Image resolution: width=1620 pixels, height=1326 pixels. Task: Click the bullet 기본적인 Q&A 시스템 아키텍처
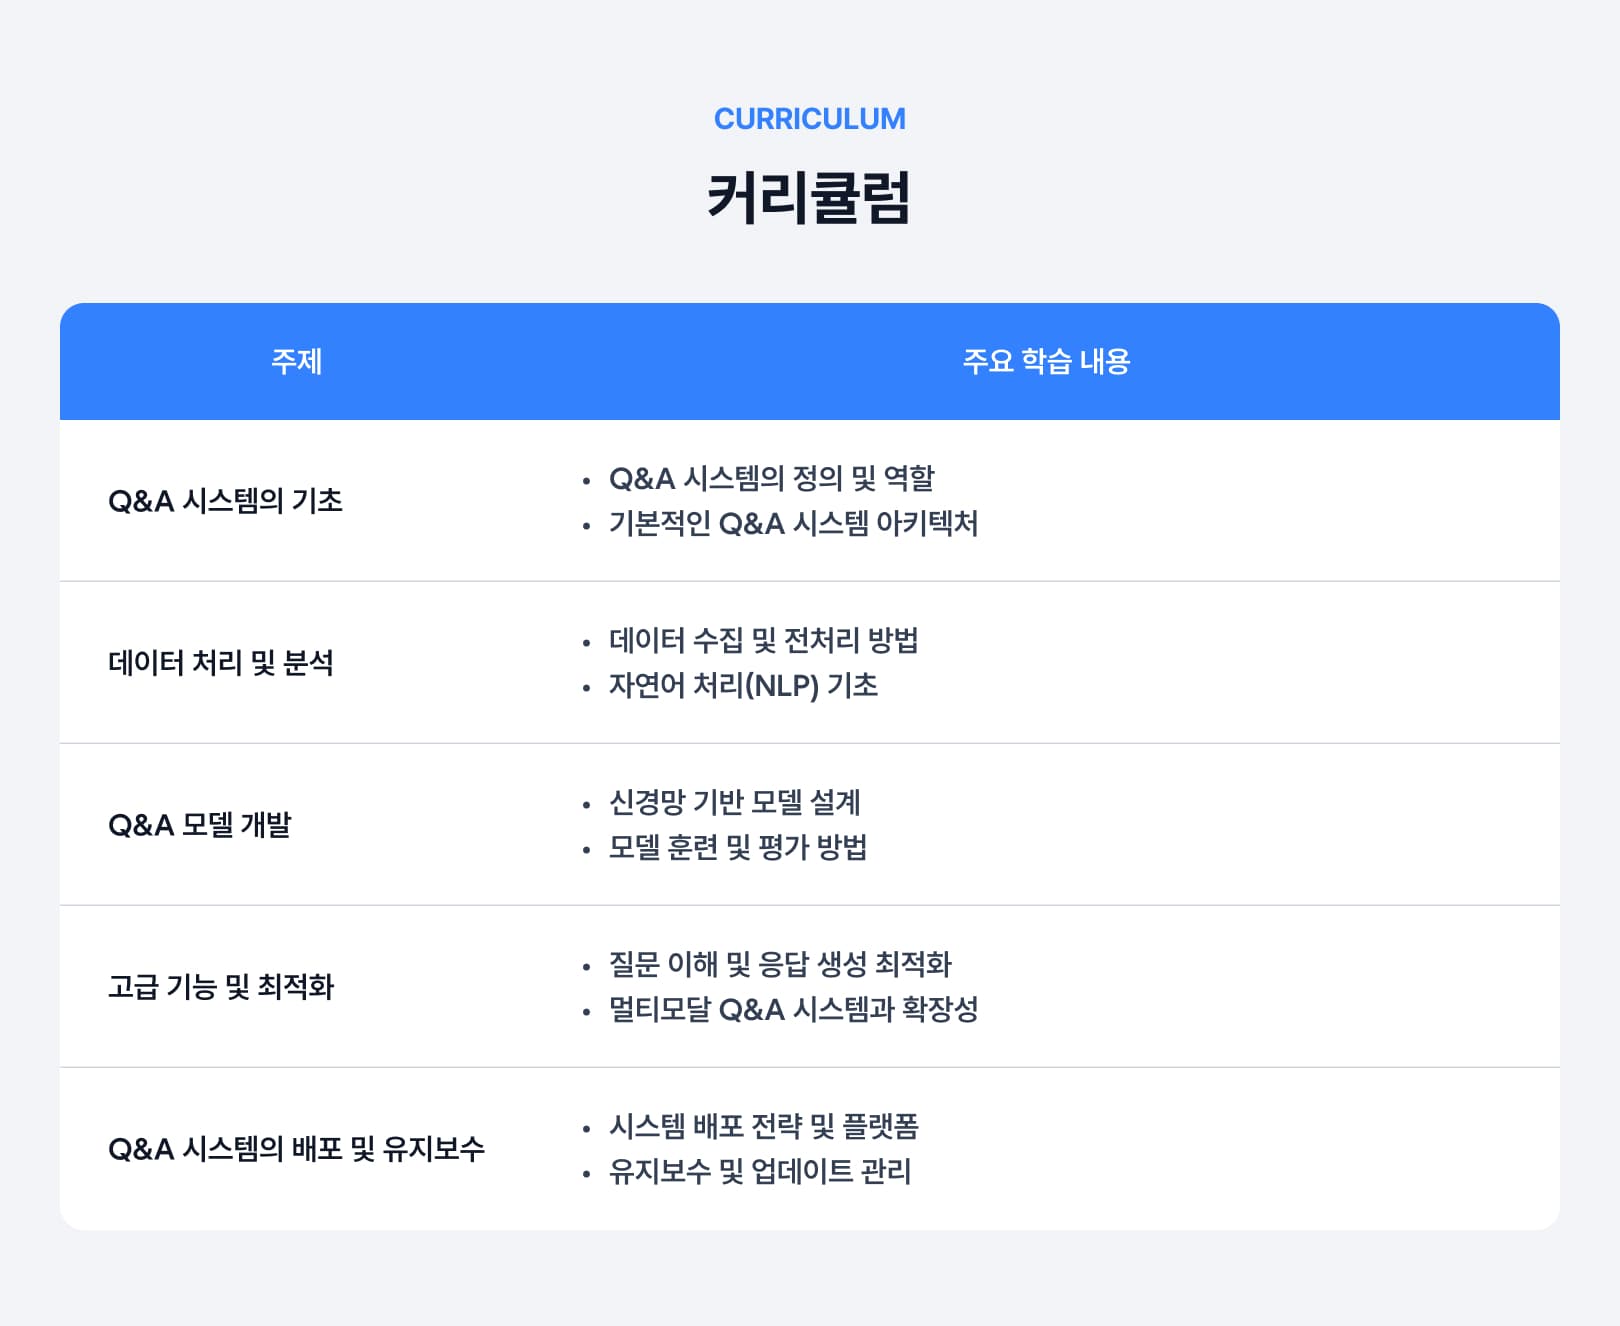[794, 523]
